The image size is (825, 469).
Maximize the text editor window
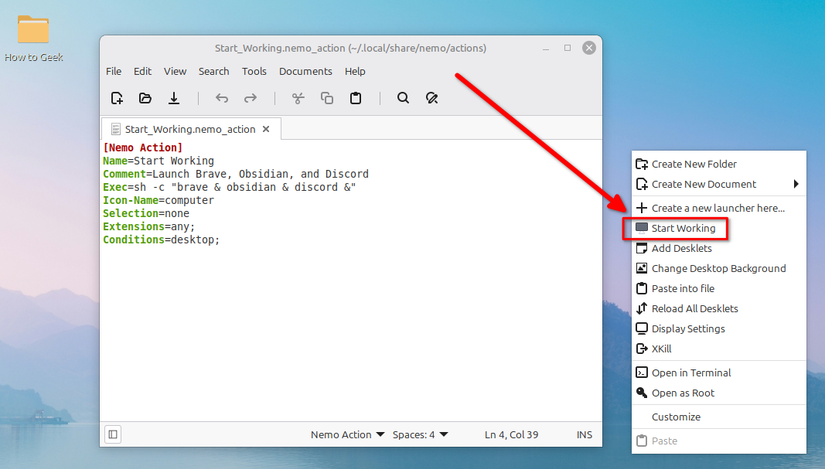[567, 48]
